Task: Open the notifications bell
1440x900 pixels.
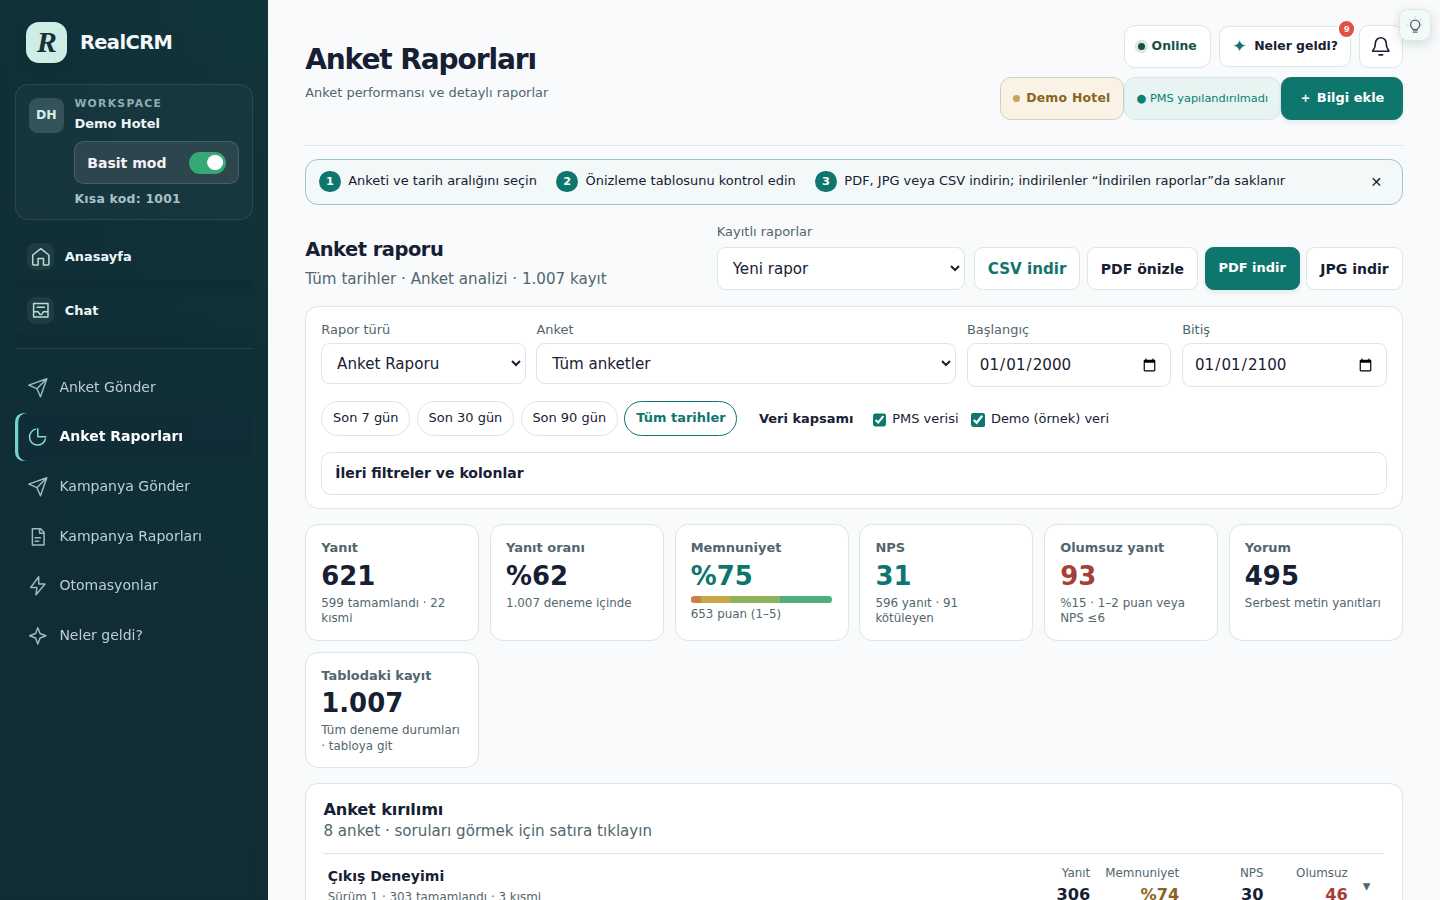Action: 1380,46
